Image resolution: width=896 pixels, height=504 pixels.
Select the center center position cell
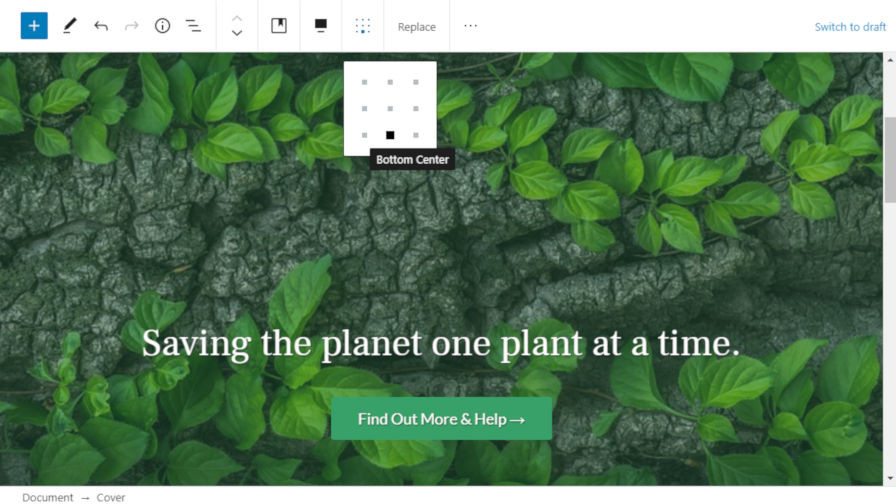click(390, 108)
